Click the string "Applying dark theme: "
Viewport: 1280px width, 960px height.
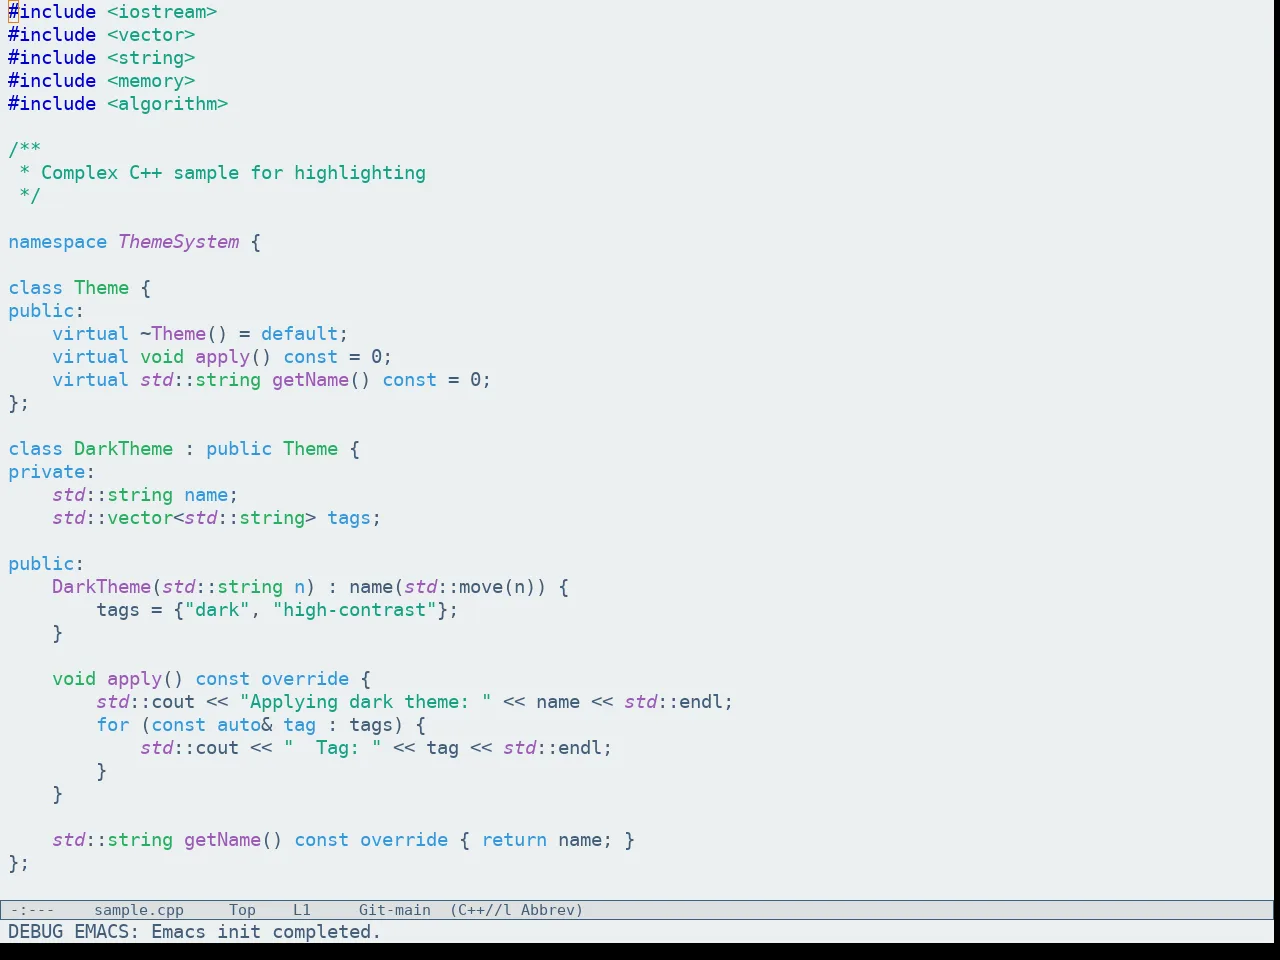[366, 702]
